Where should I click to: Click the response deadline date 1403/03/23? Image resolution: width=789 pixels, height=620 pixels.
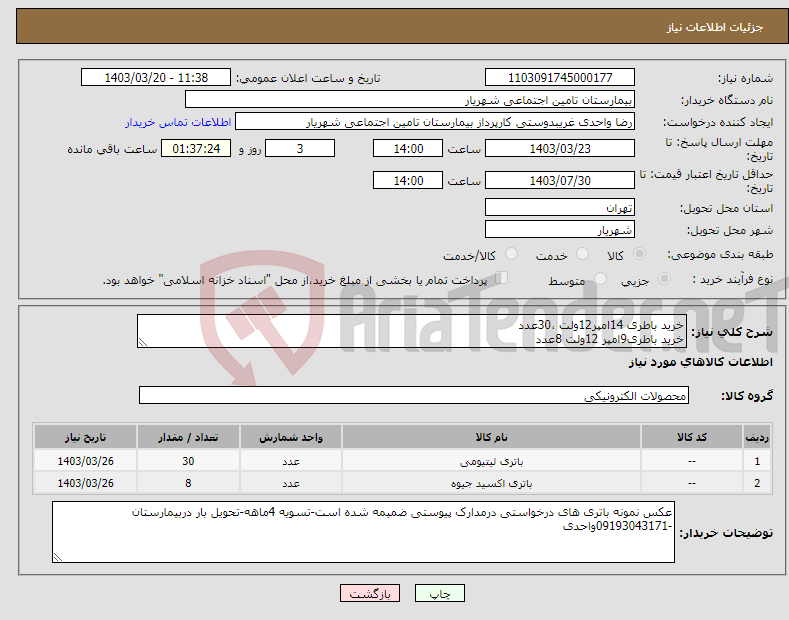pyautogui.click(x=560, y=148)
